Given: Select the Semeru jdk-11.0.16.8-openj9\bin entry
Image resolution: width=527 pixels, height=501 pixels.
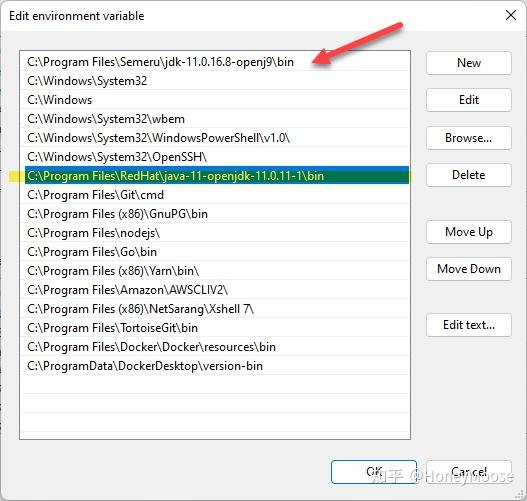Looking at the screenshot, I should tap(217, 62).
